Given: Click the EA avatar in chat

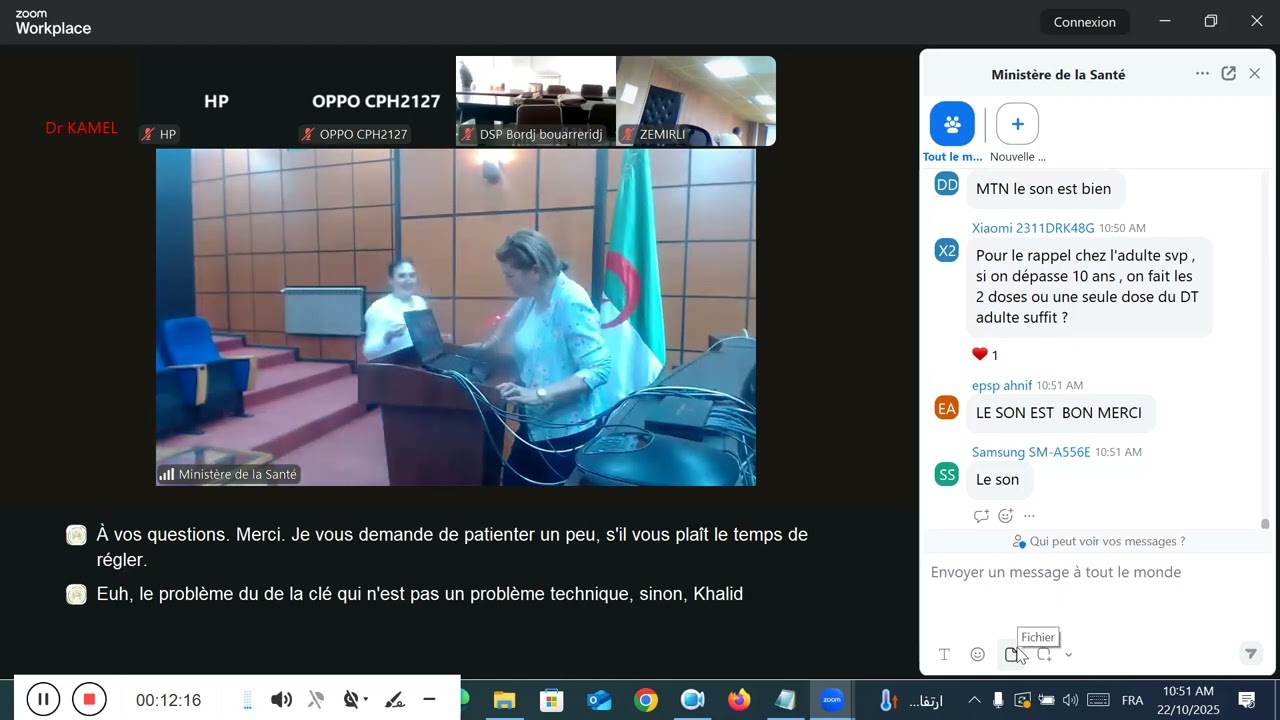Looking at the screenshot, I should [x=947, y=408].
